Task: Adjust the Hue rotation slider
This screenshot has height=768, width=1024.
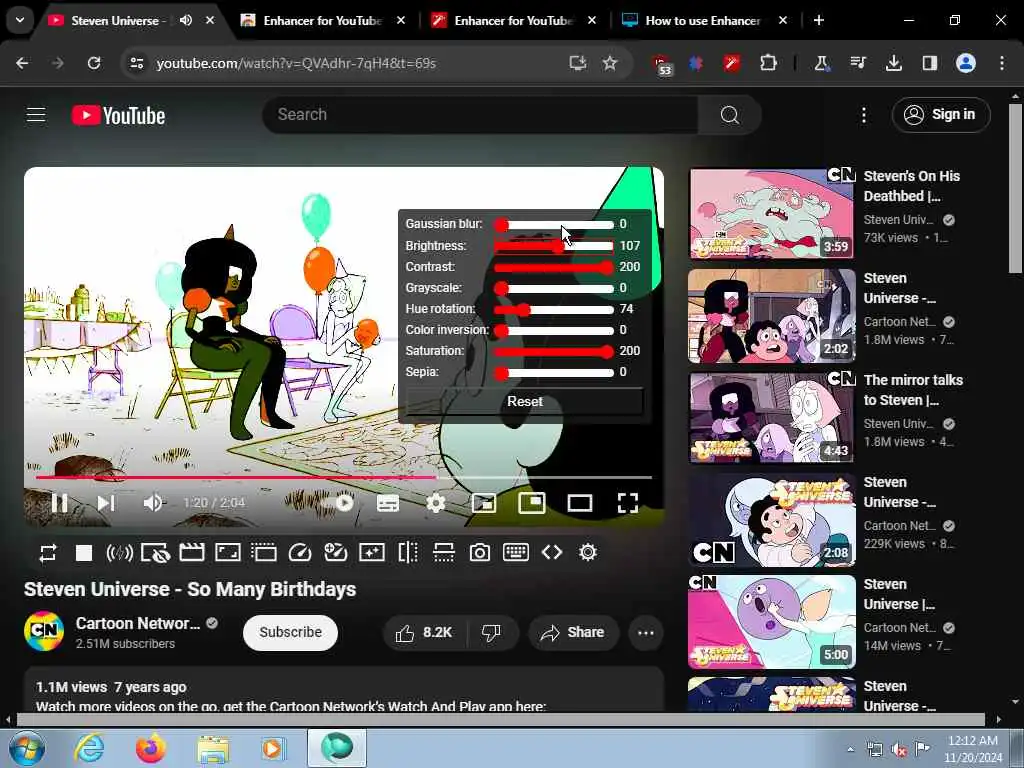Action: 554,309
